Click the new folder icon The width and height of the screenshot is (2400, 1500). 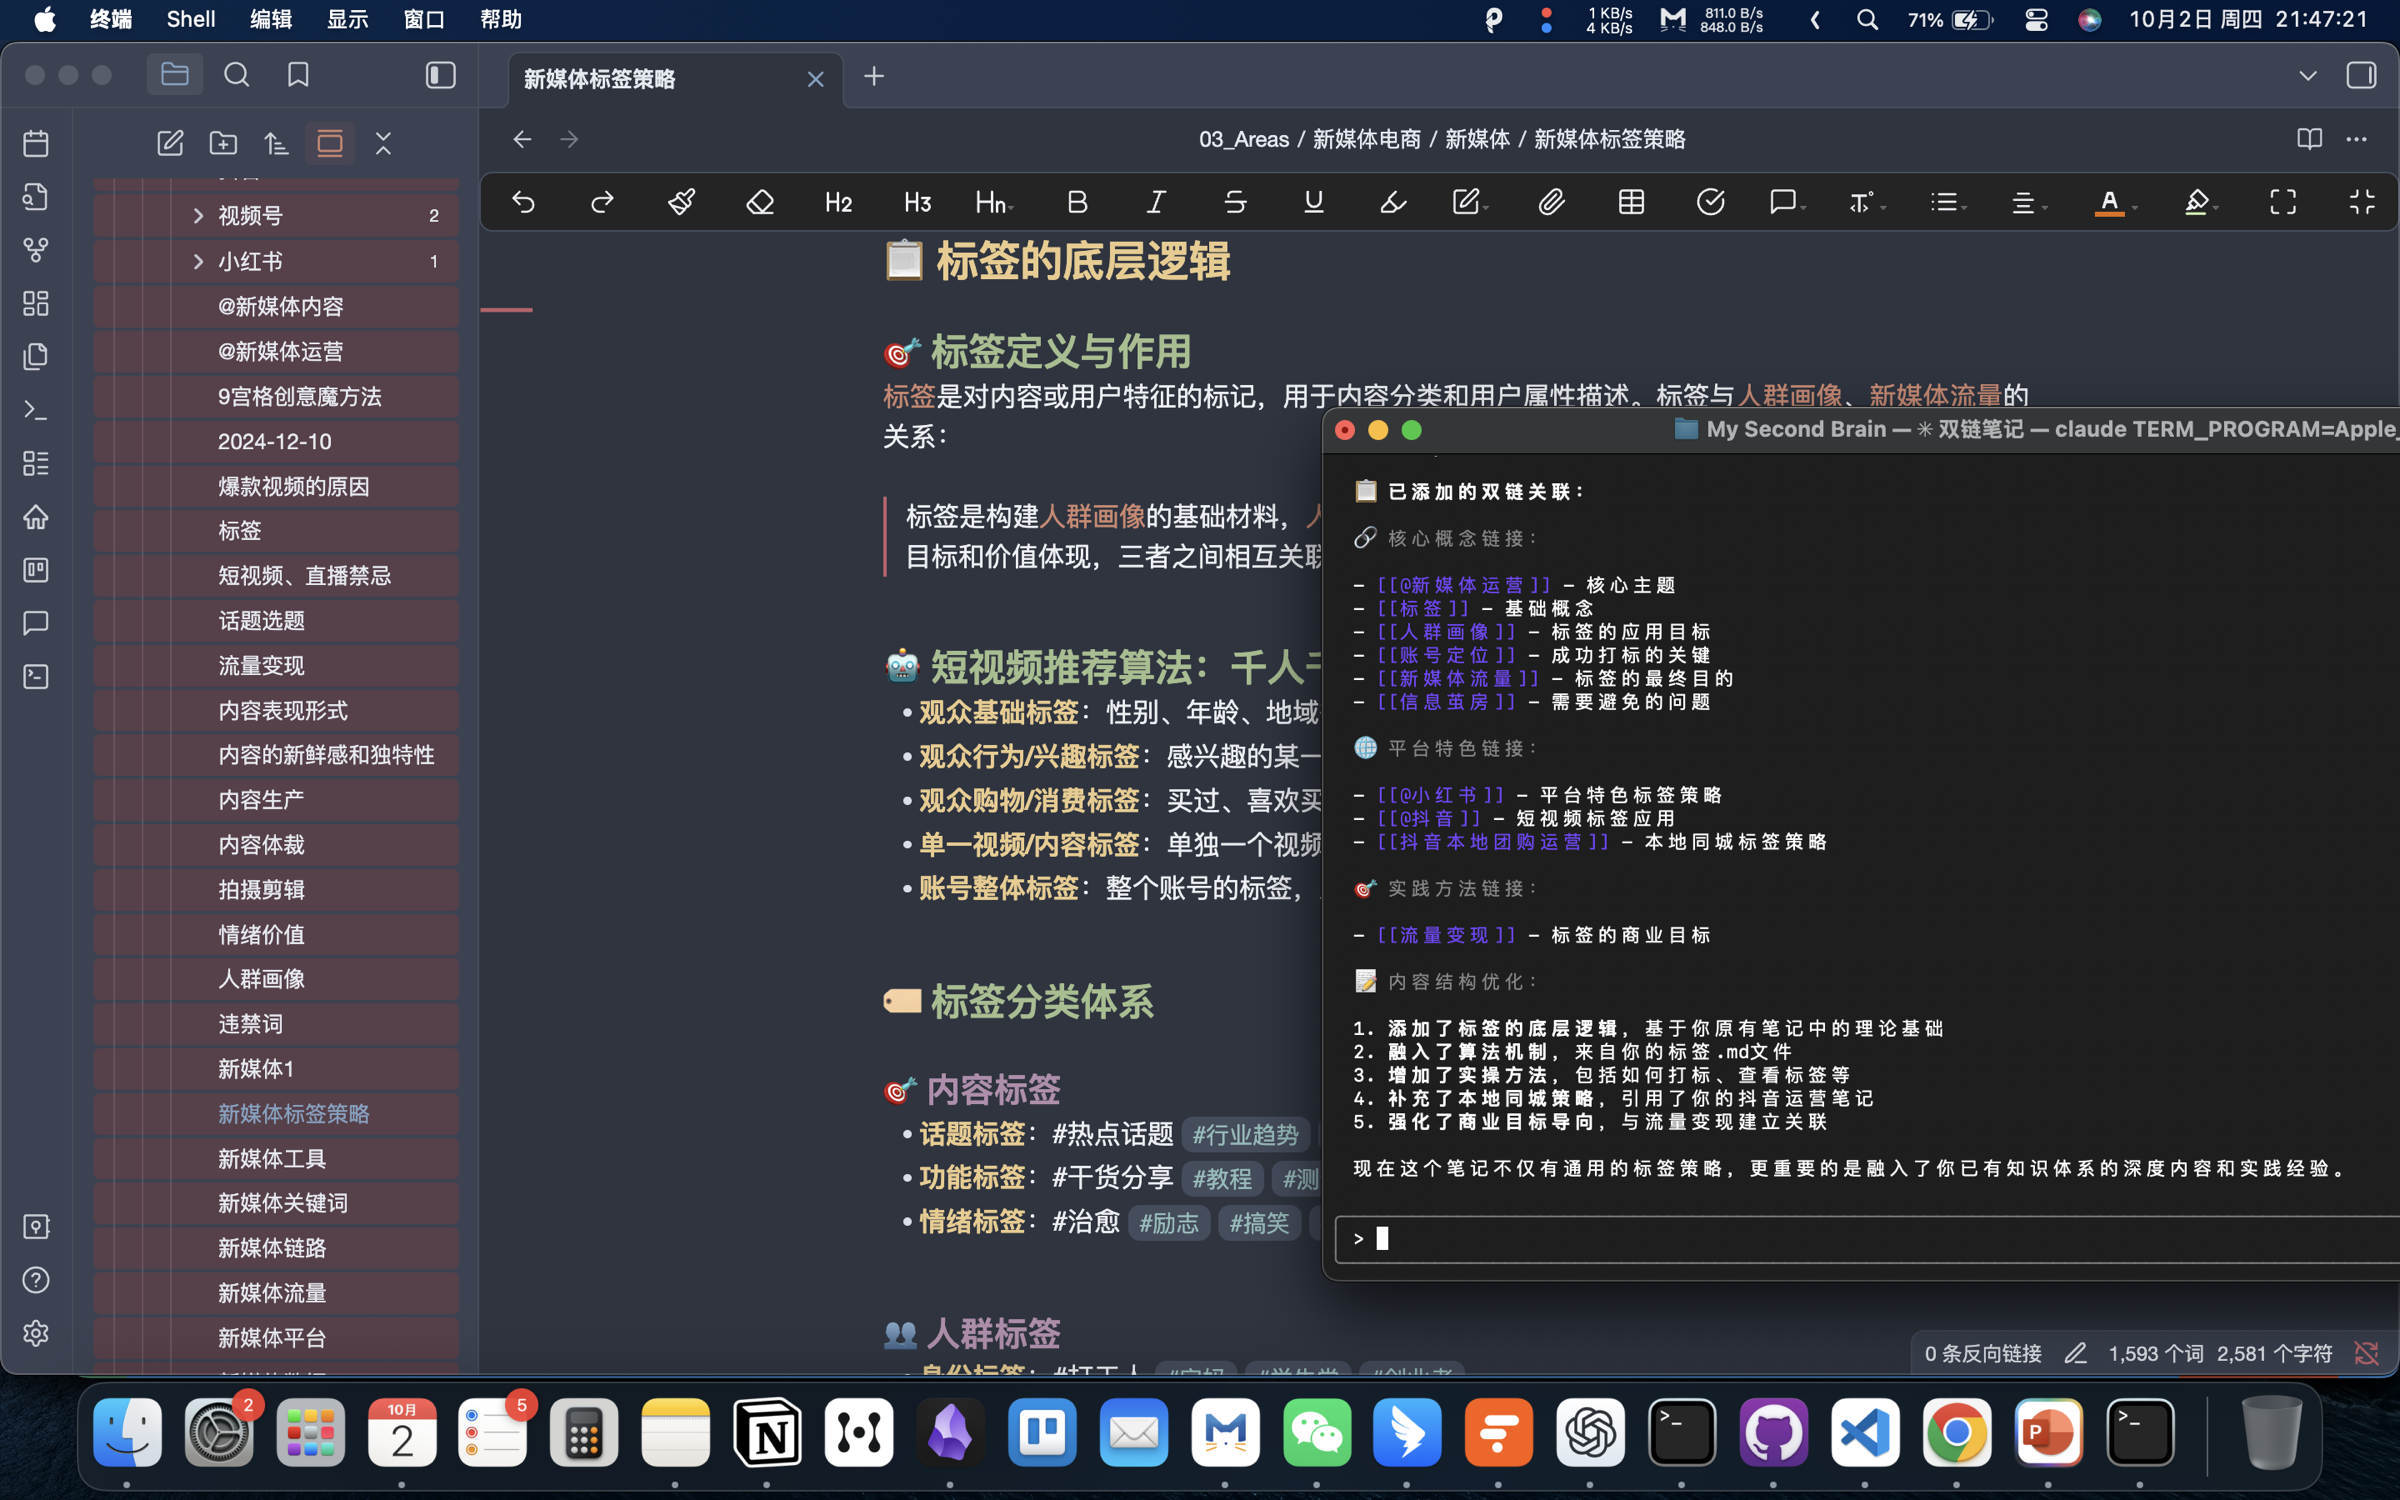[x=223, y=143]
